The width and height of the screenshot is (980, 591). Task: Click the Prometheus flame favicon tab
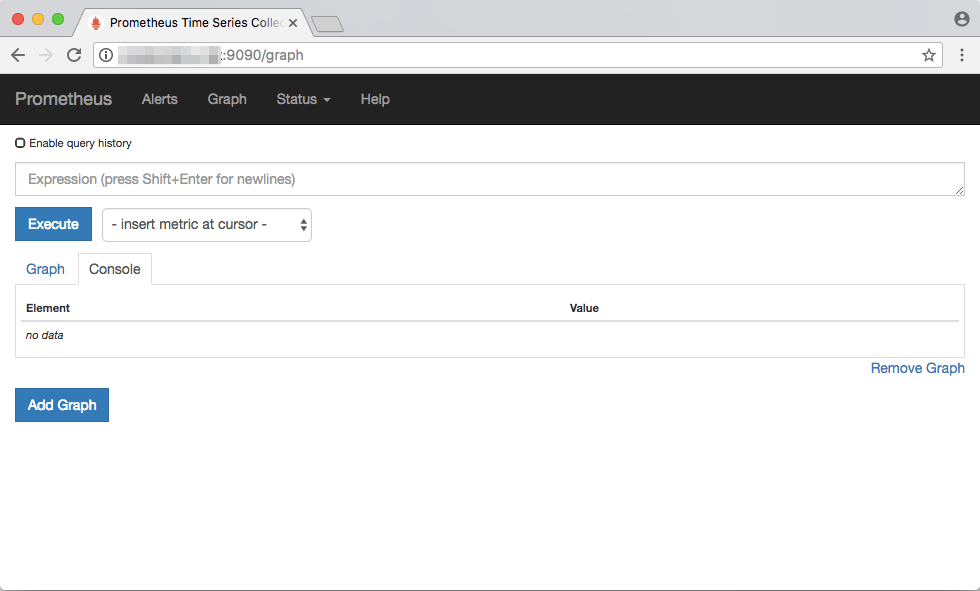96,23
